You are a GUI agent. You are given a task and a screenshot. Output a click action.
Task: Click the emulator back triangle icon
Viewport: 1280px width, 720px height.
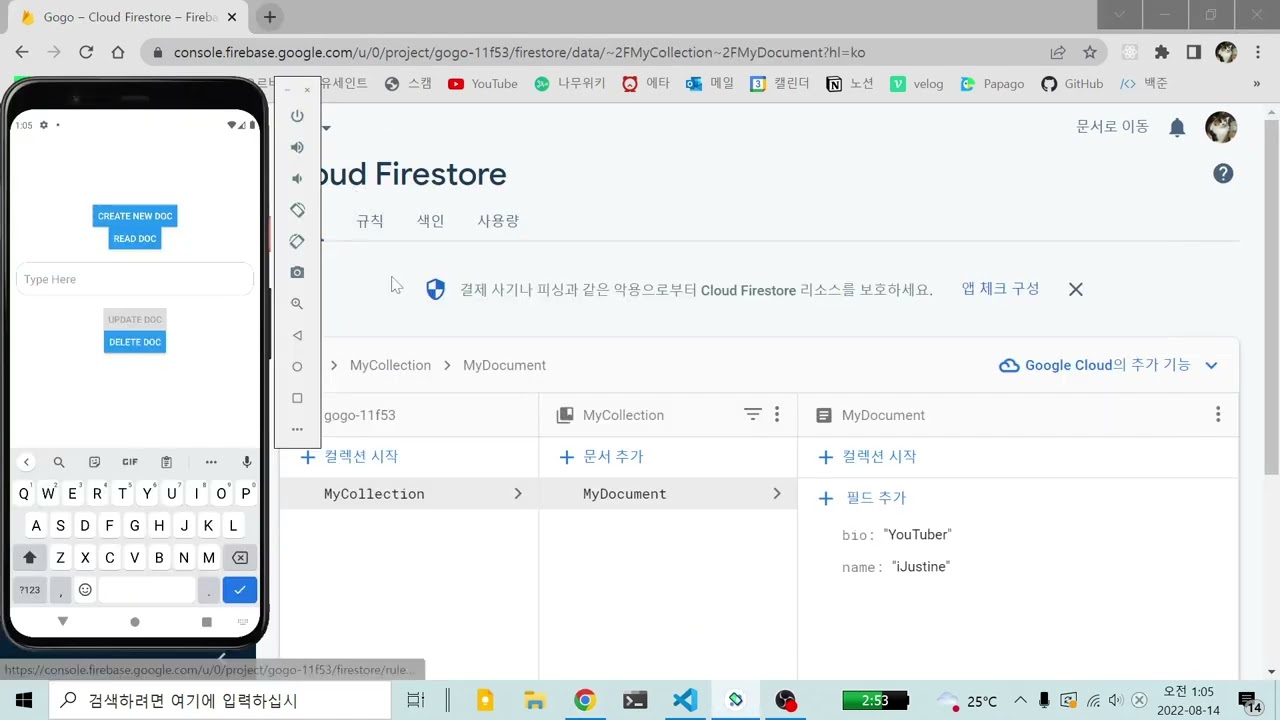pos(297,335)
